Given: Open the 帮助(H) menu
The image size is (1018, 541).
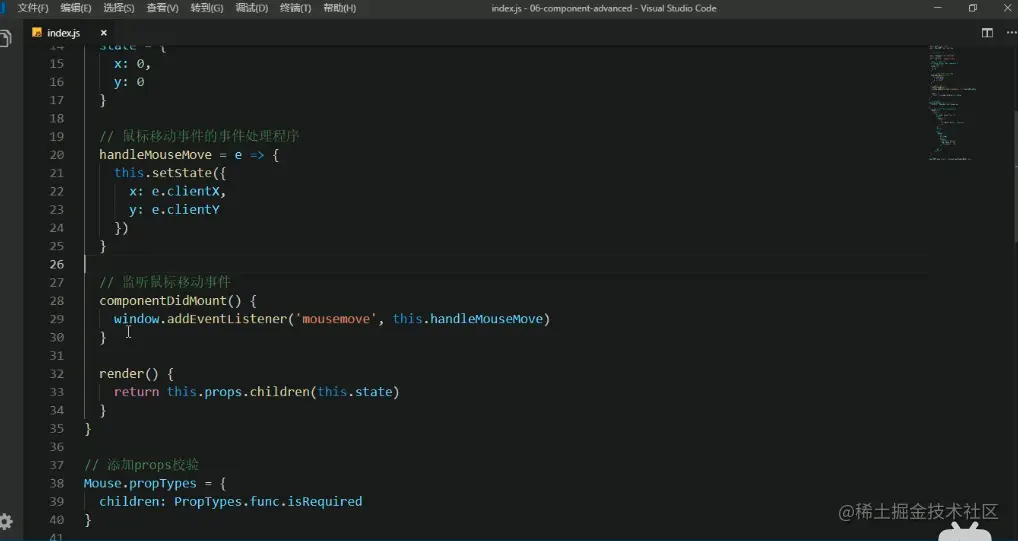Looking at the screenshot, I should tap(340, 8).
